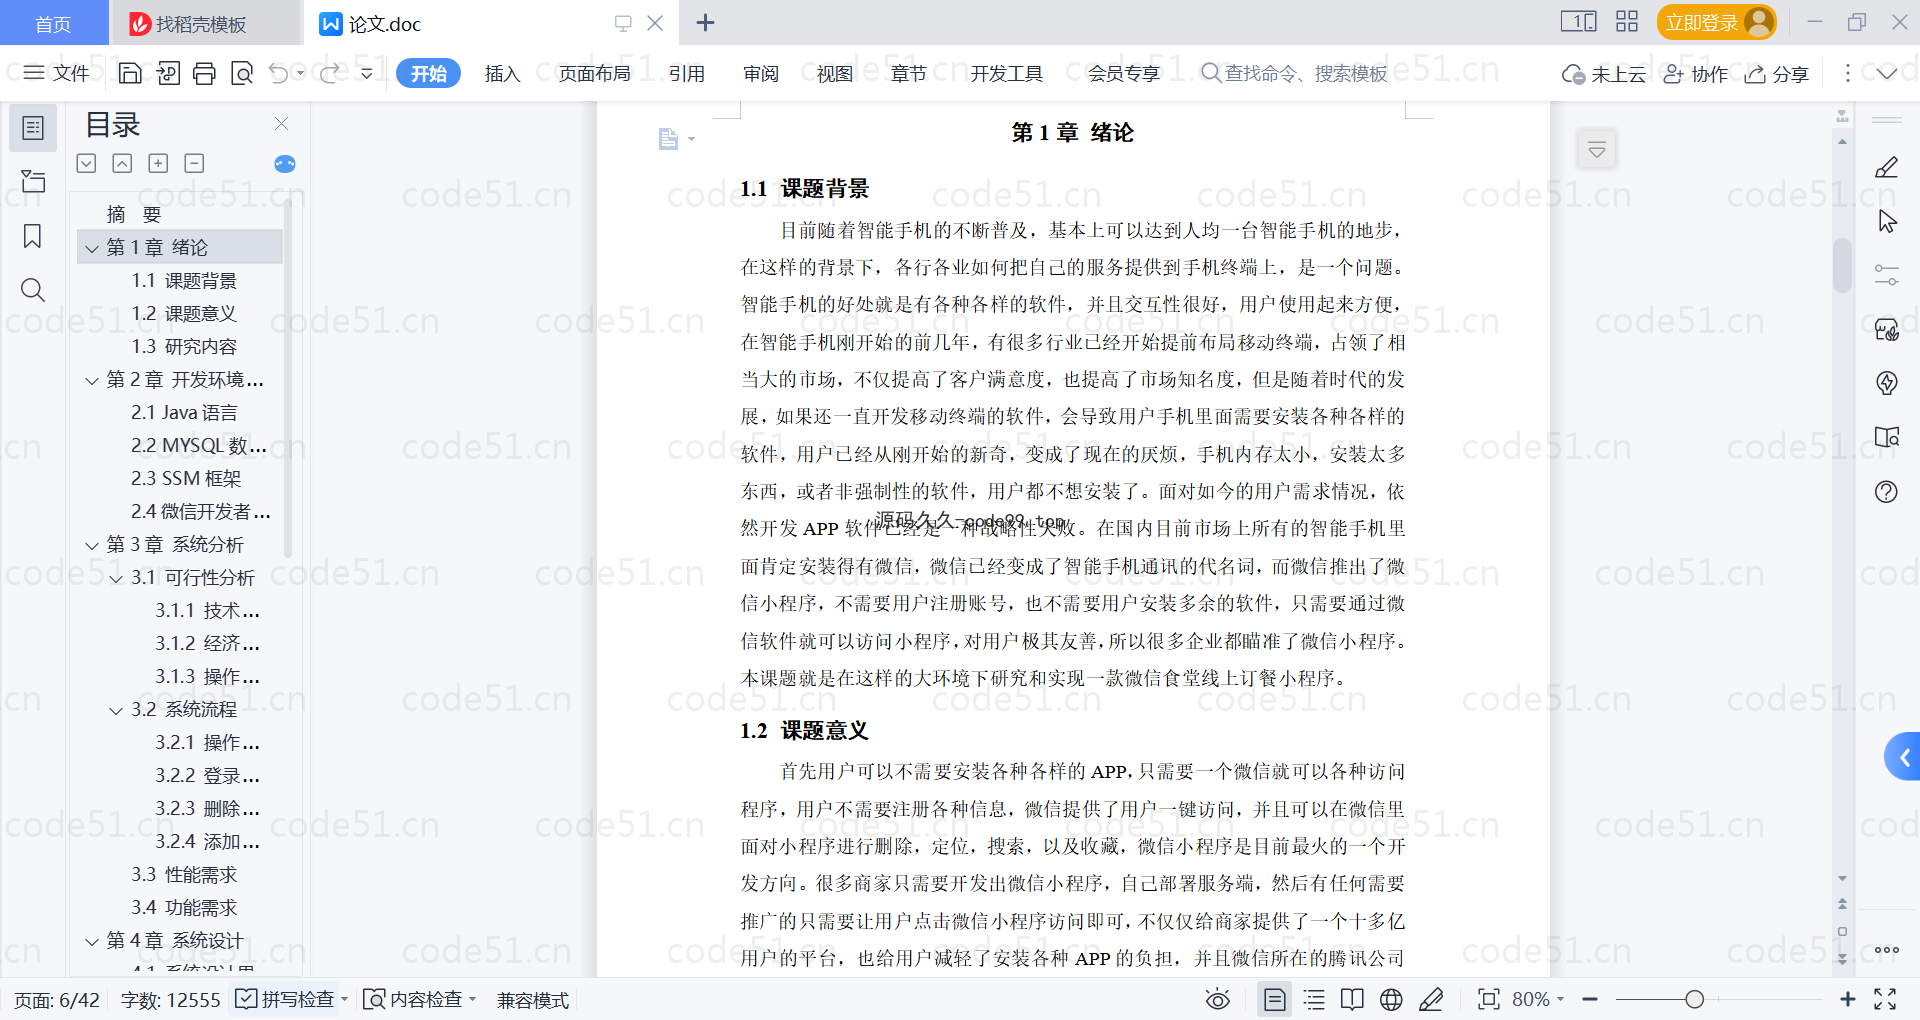Click the 未上云 cloud button
This screenshot has width=1920, height=1020.
(x=1603, y=74)
